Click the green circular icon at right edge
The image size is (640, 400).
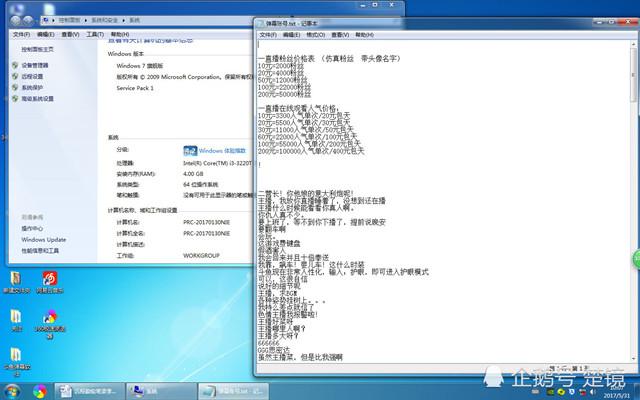point(634,256)
